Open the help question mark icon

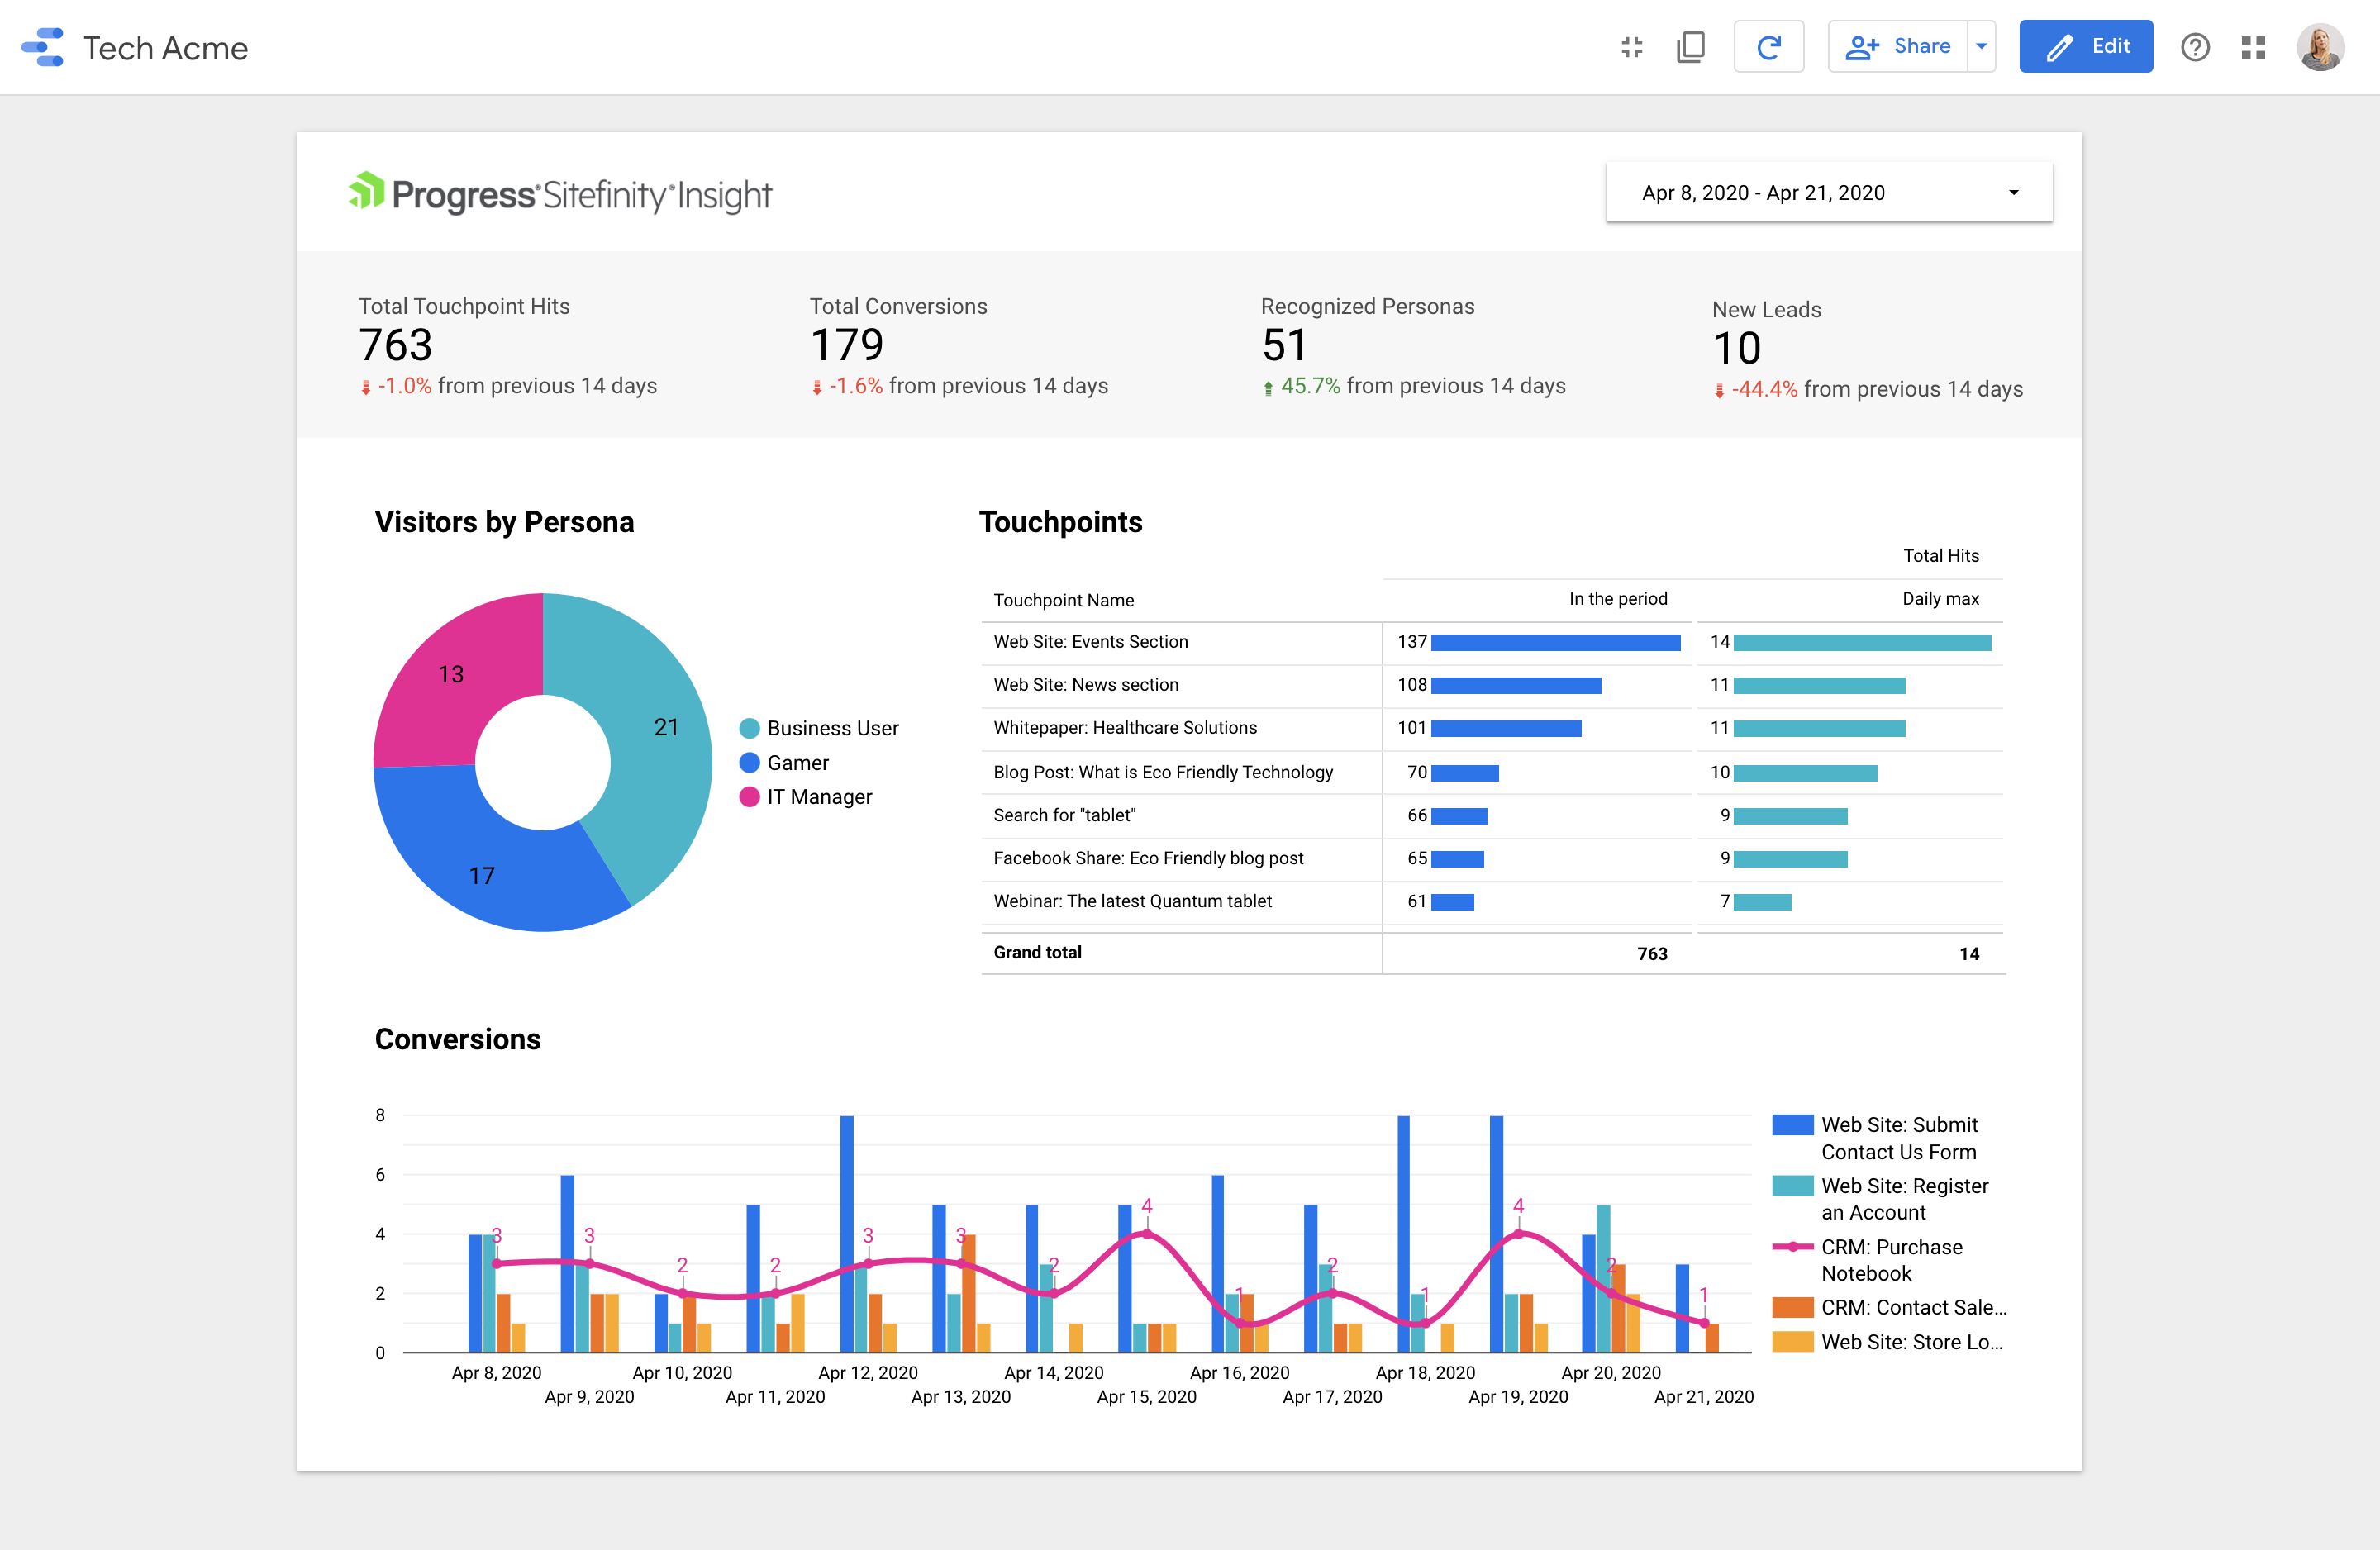pyautogui.click(x=2194, y=47)
